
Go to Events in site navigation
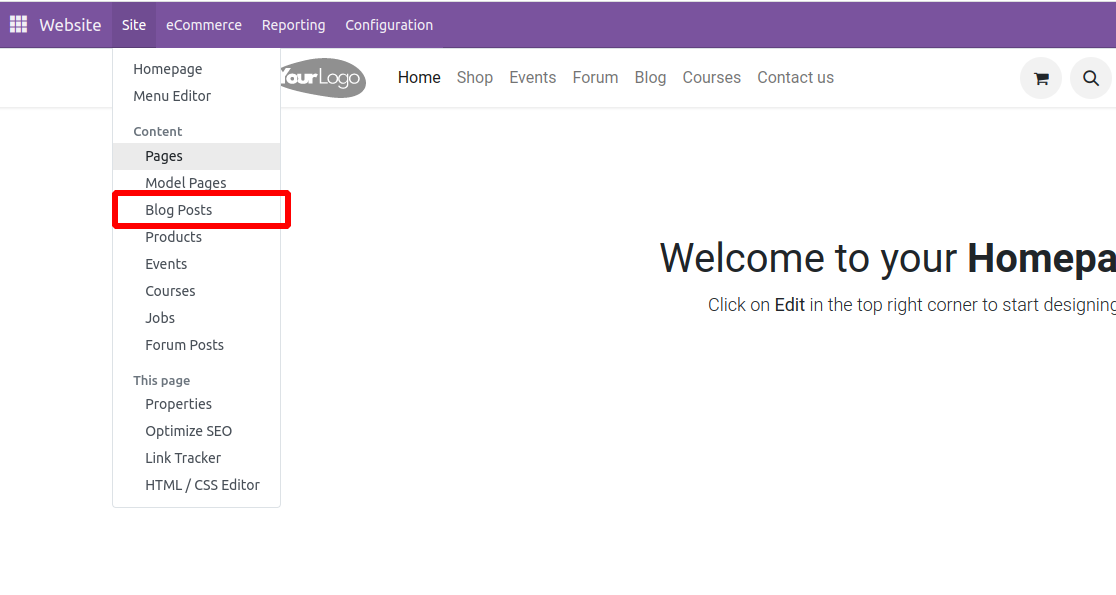(532, 78)
